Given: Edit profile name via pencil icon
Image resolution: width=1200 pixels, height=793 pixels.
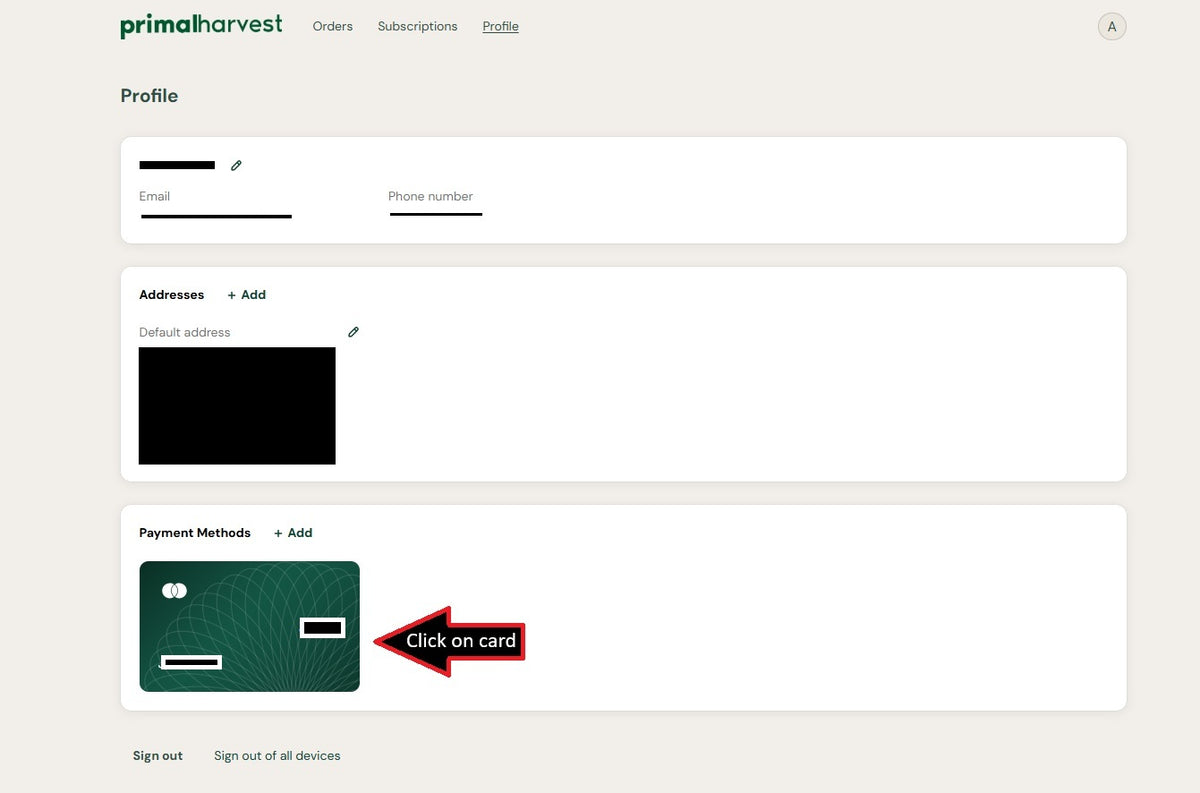Looking at the screenshot, I should click(x=236, y=165).
